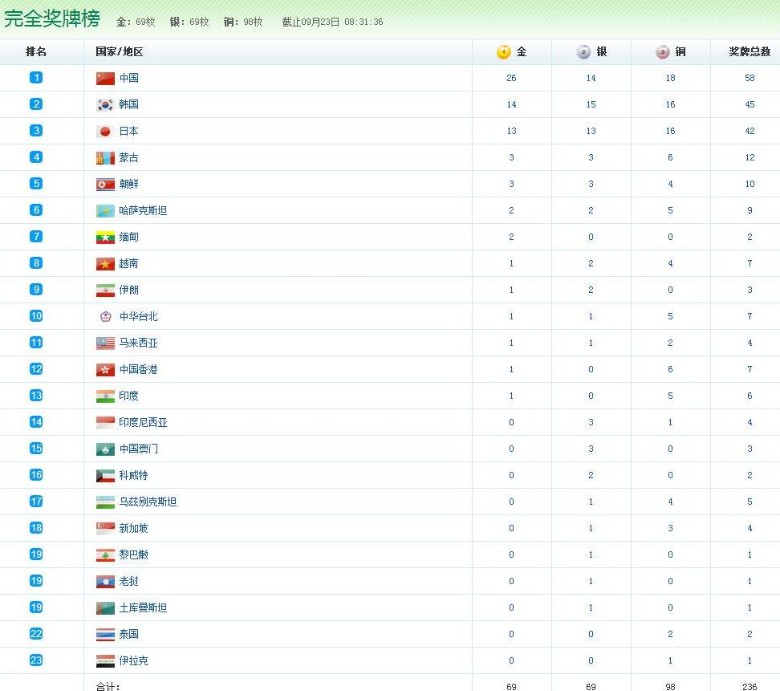The height and width of the screenshot is (691, 780).
Task: Click the India flag icon
Action: coord(105,396)
